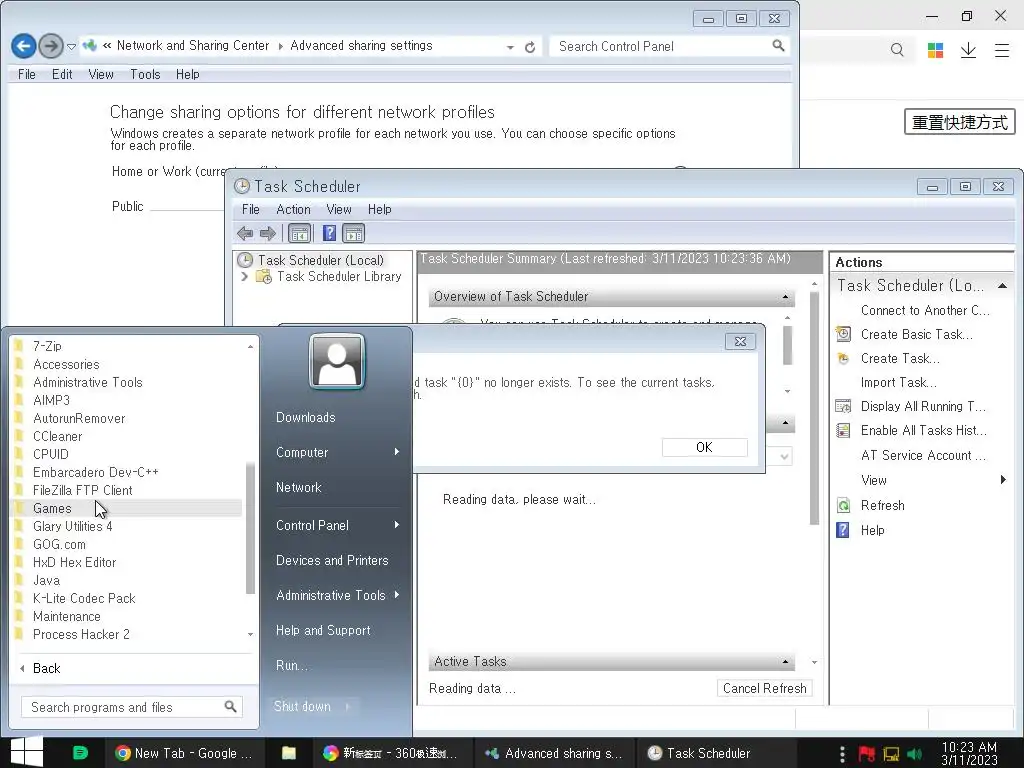1024x768 pixels.
Task: Click Refresh in the Actions pane
Action: coord(882,505)
